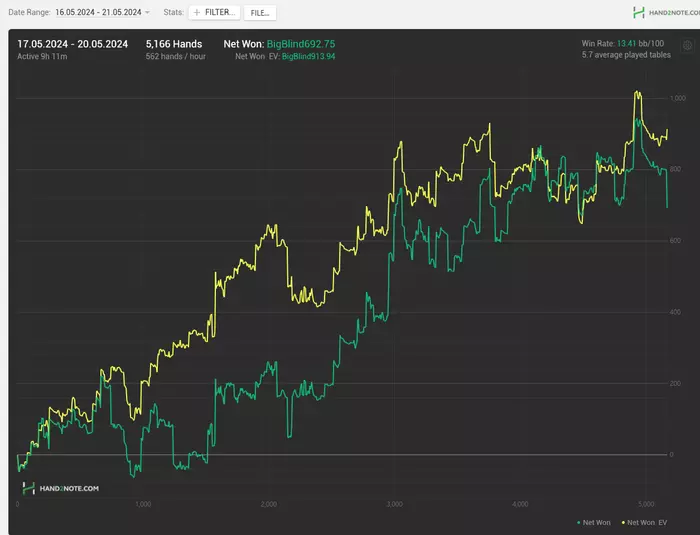Click the Hand2Note logo in top bar
Viewport: 700px width, 535px height.
[x=666, y=13]
